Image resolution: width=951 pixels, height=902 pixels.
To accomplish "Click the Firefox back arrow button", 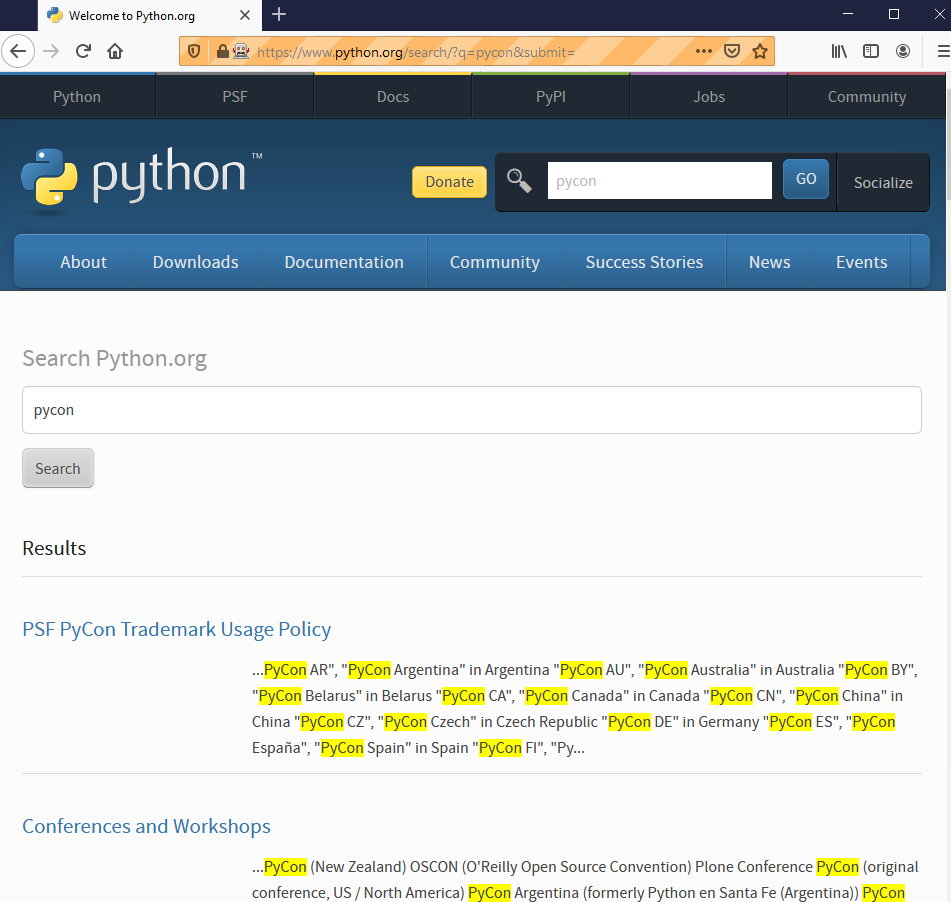I will [x=19, y=51].
